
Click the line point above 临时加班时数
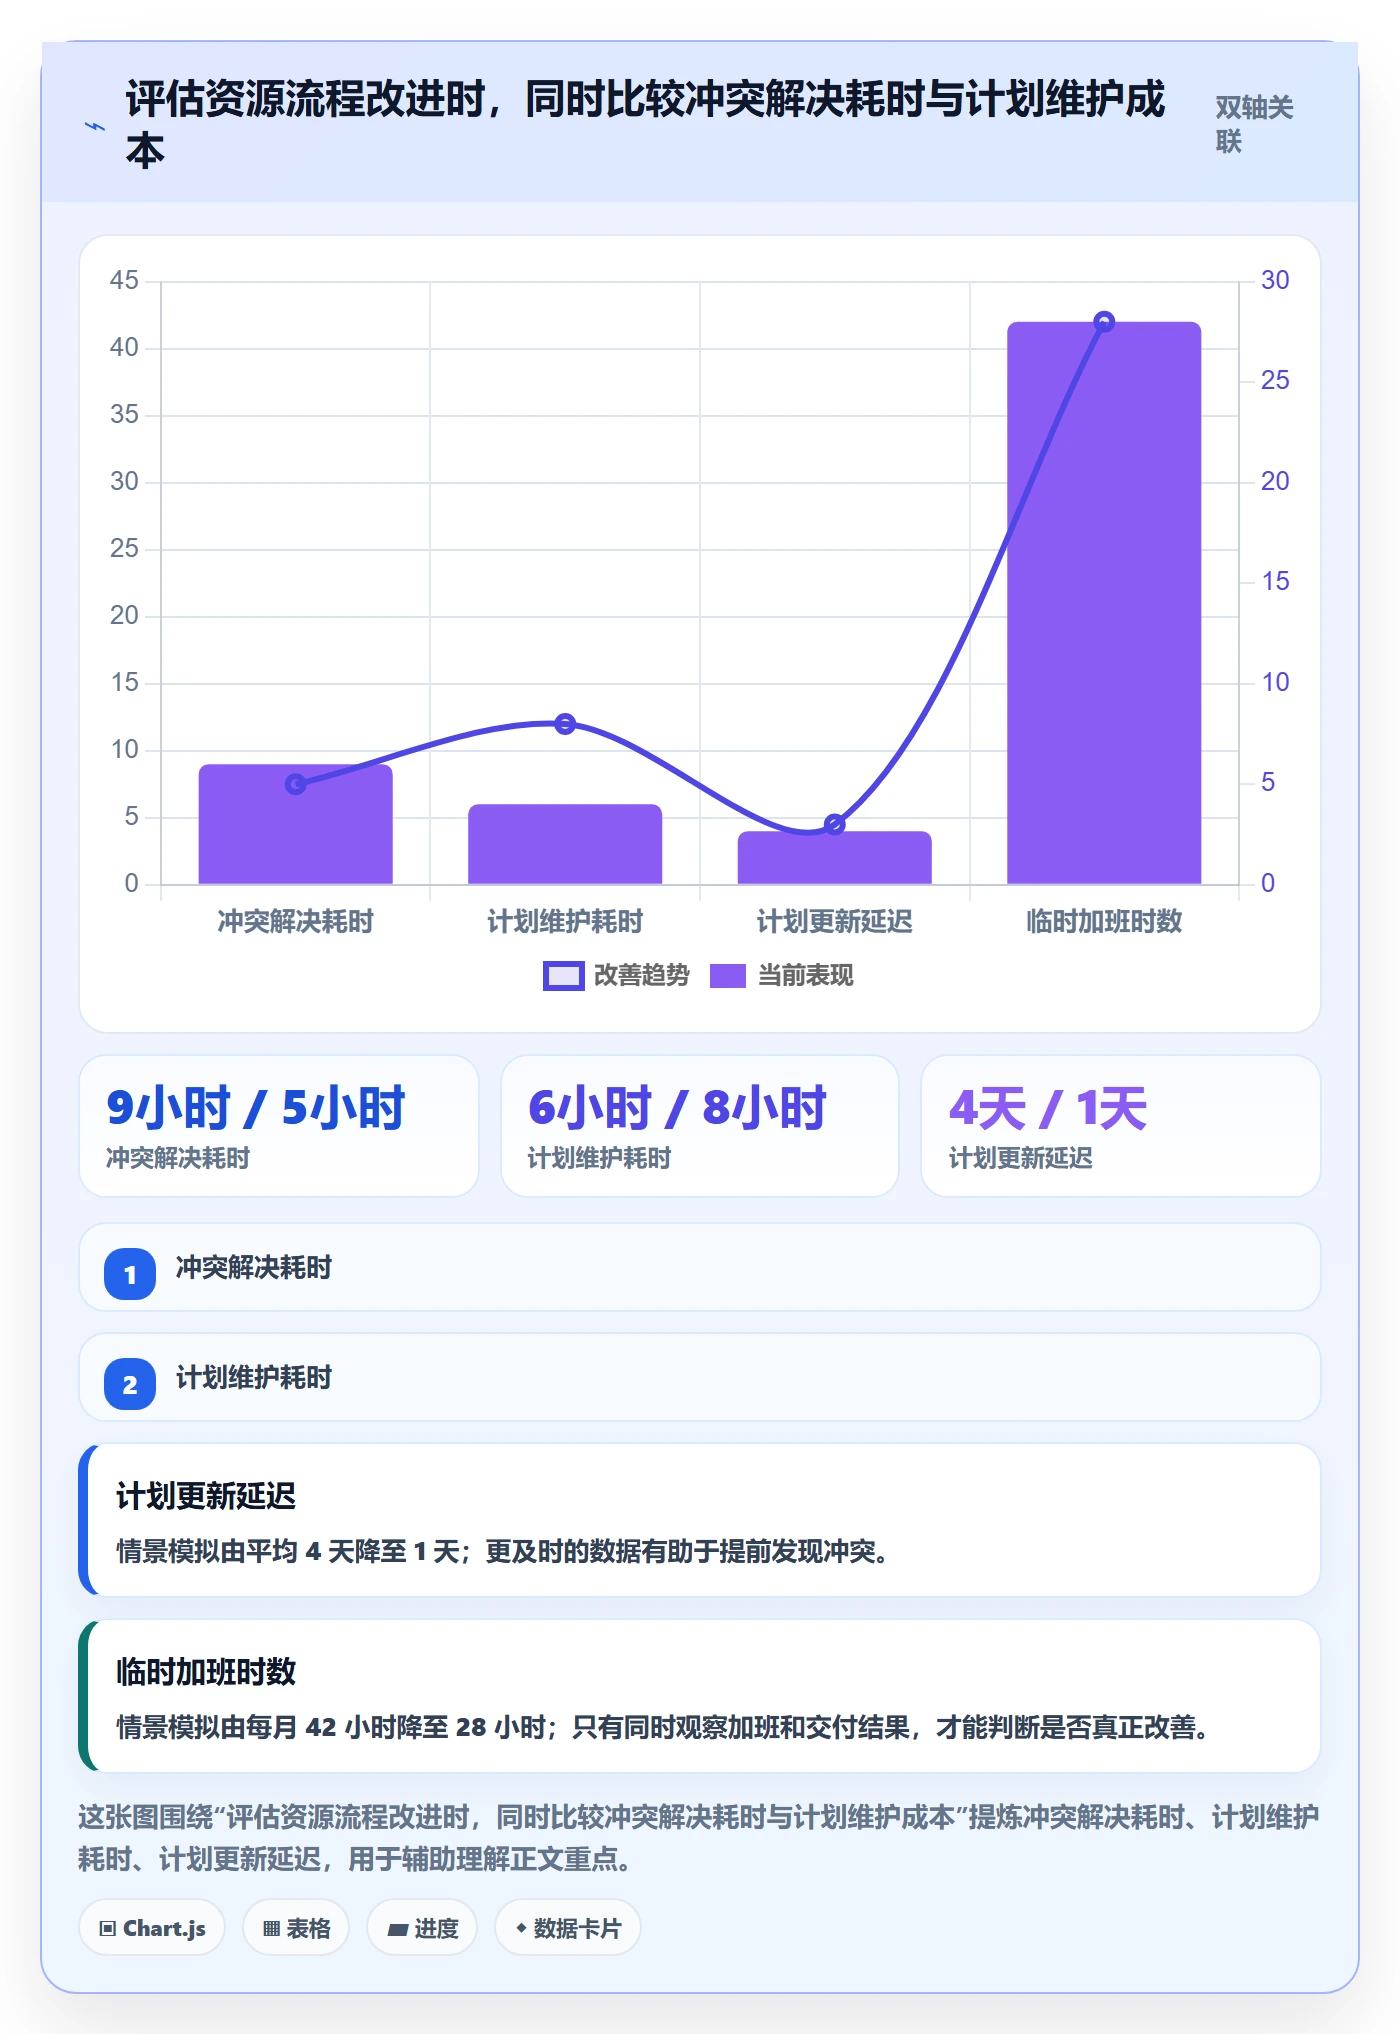click(x=1104, y=321)
